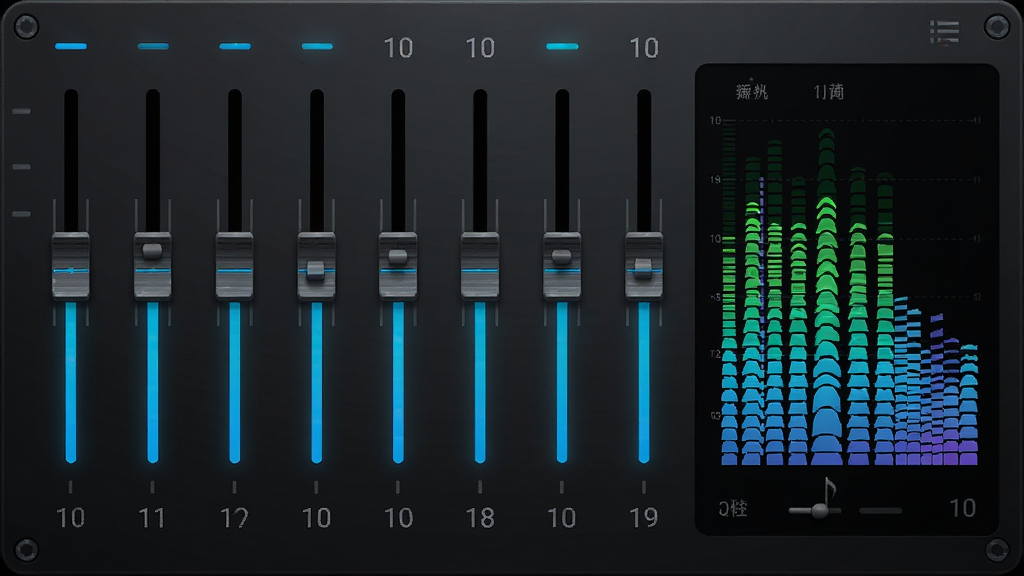Select the second tab in the spectrum panel
The width and height of the screenshot is (1024, 576).
click(828, 92)
